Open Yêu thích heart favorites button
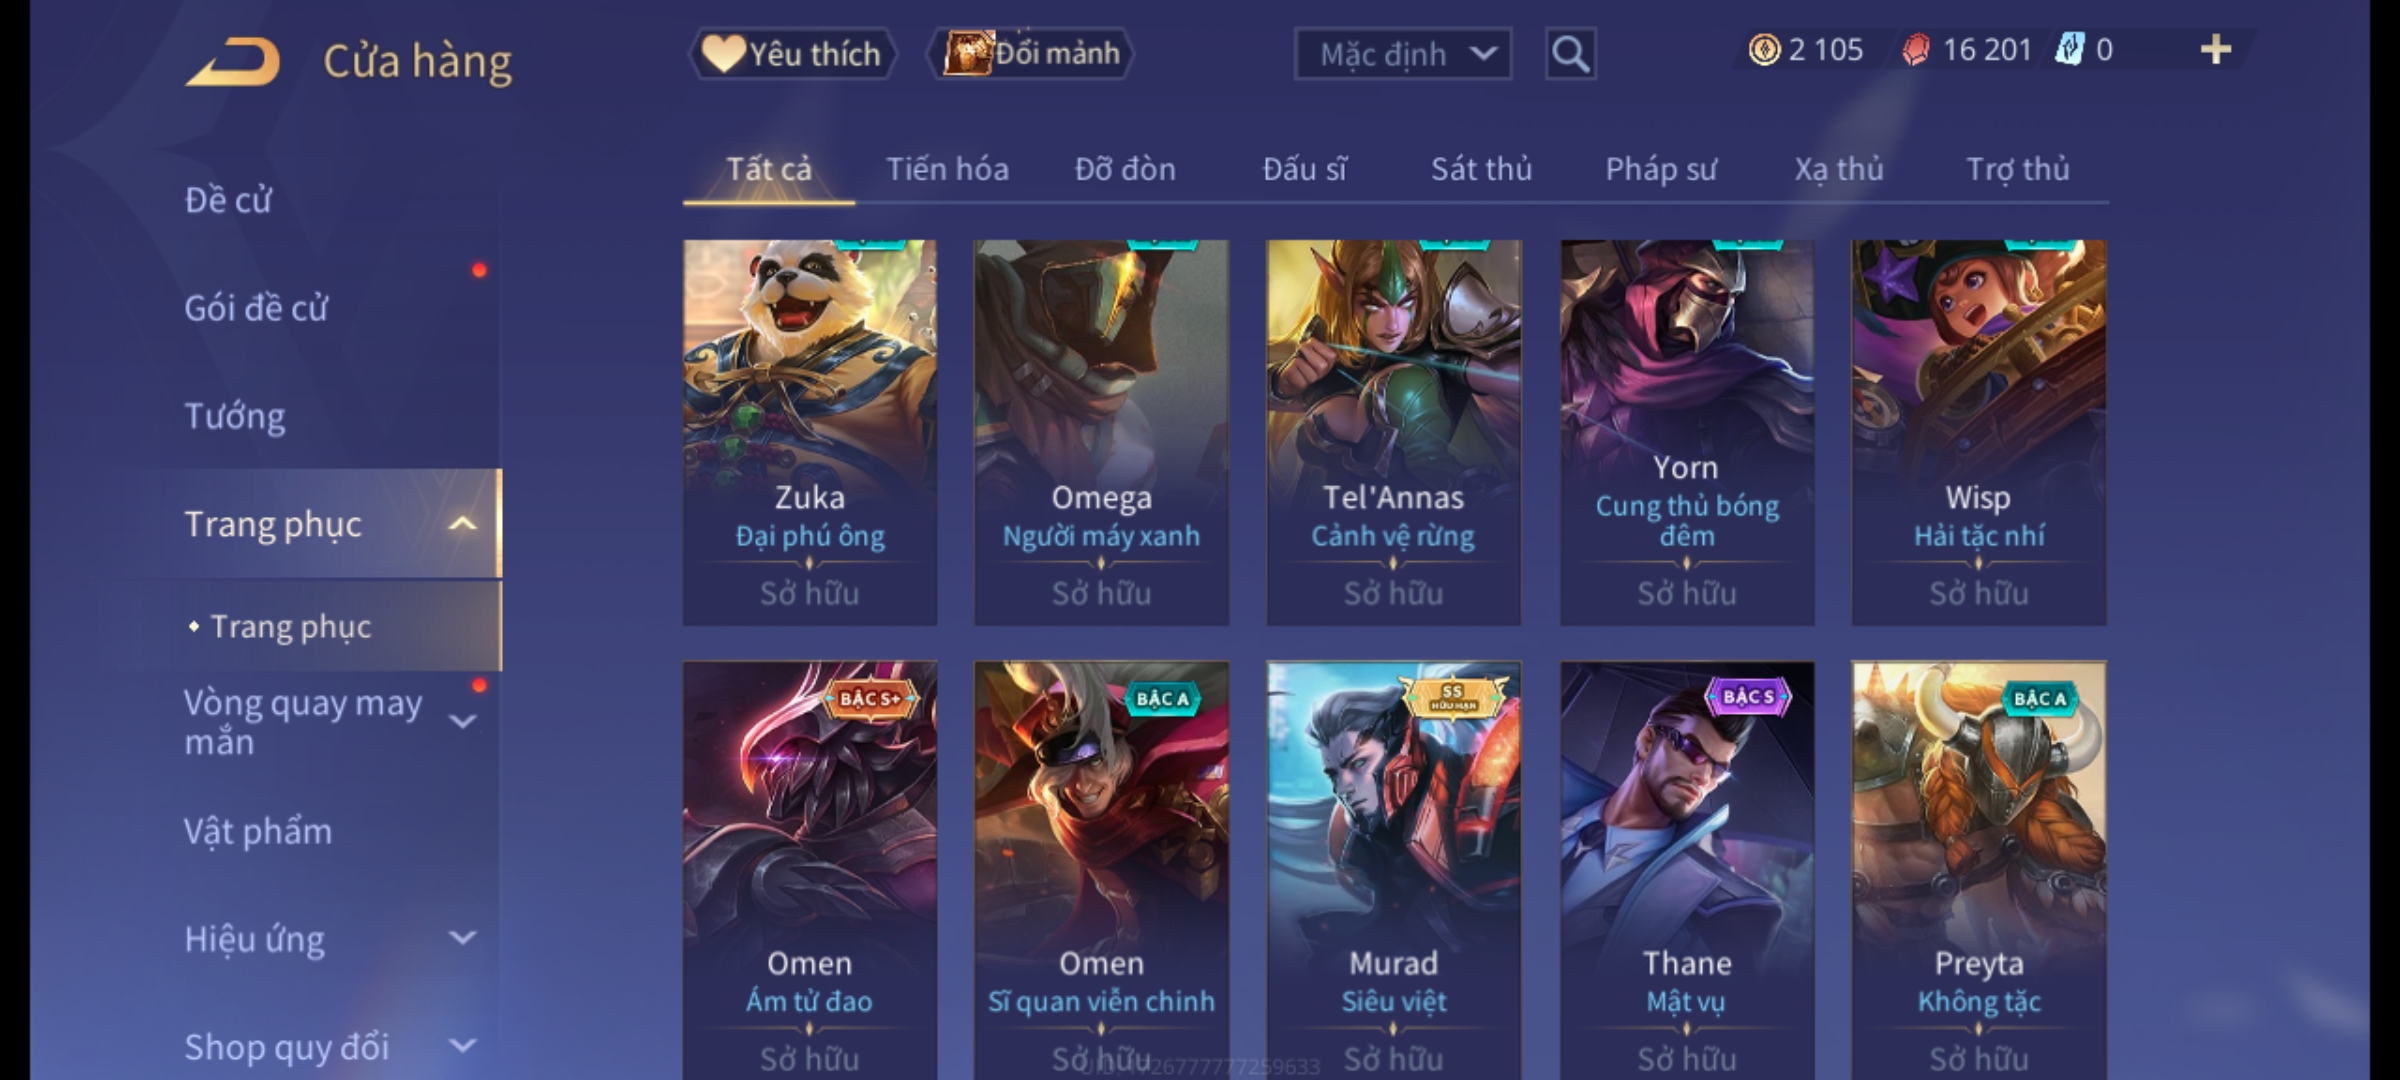 tap(792, 54)
